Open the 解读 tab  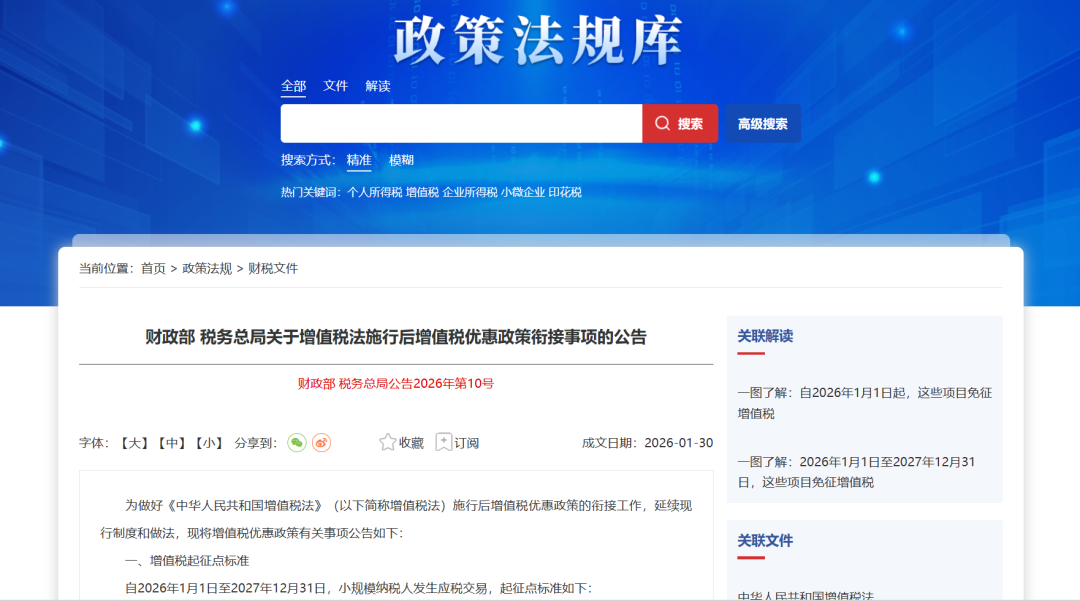point(377,86)
